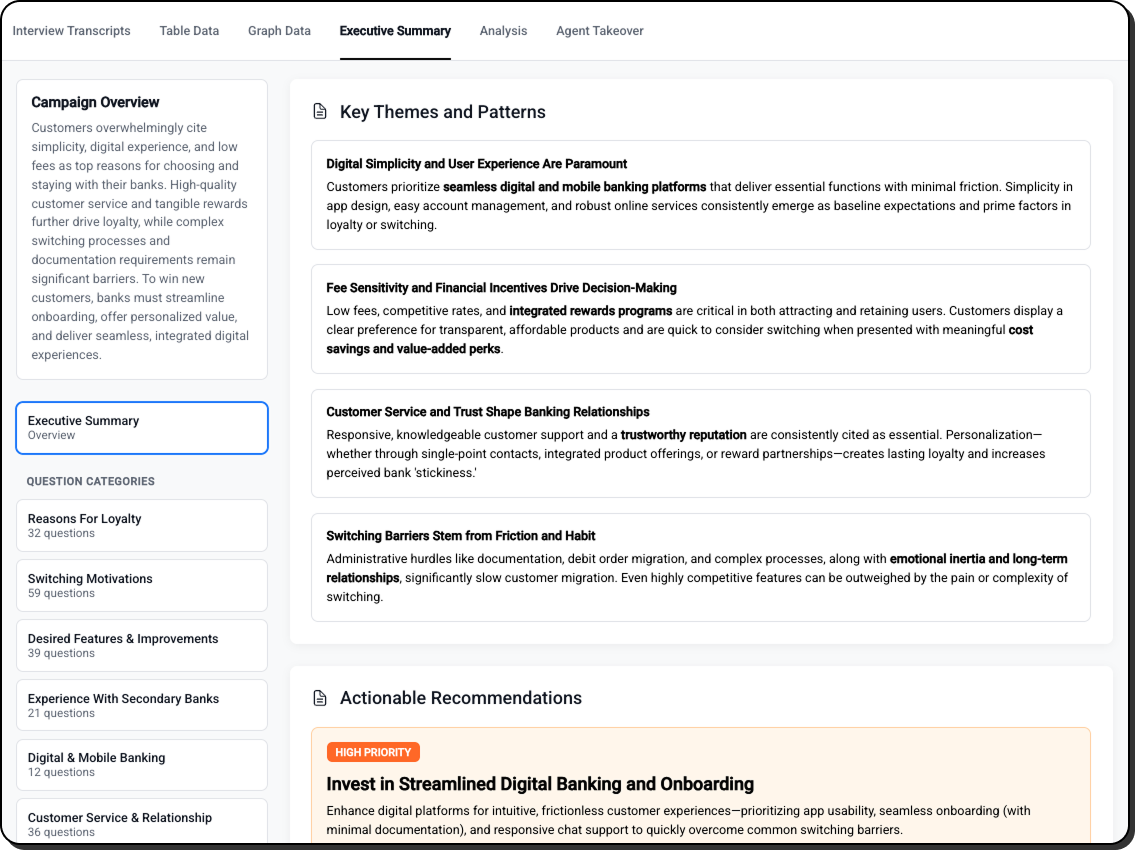
Task: Click the Key Themes and Patterns heading
Action: point(442,111)
